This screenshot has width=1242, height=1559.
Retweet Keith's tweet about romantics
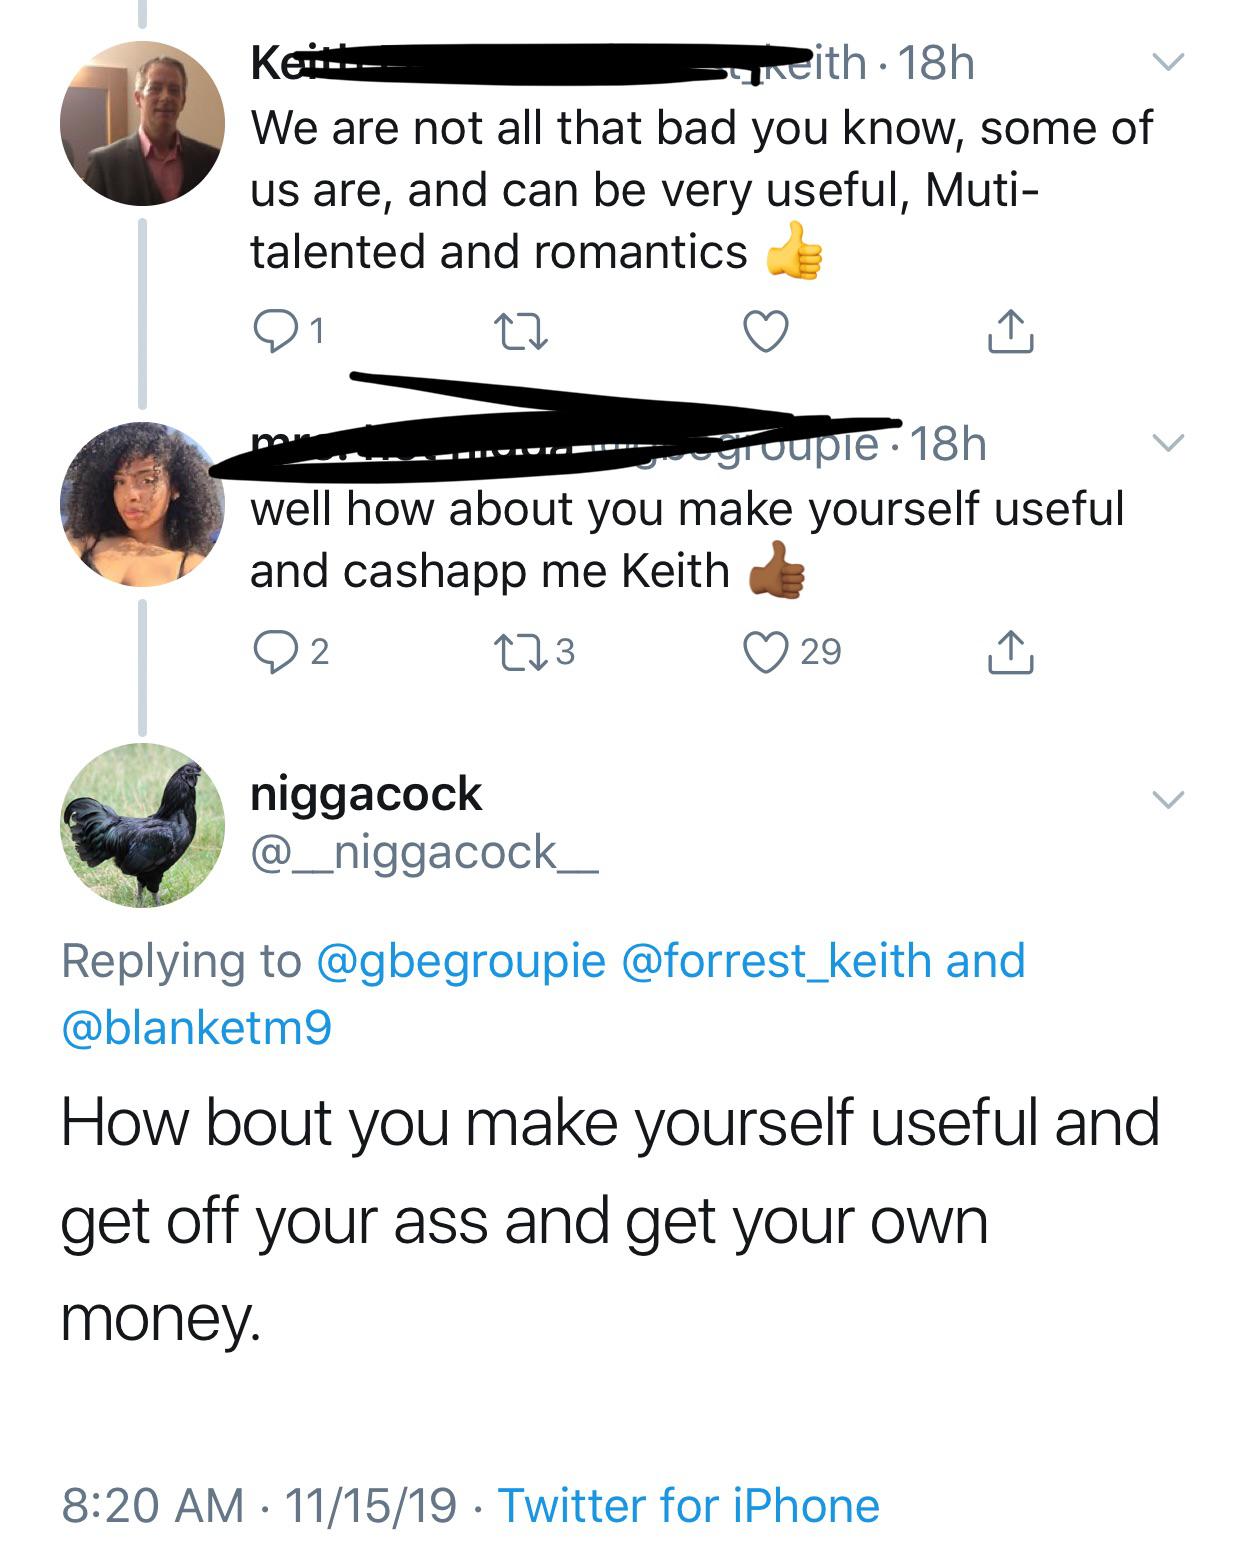tap(523, 331)
